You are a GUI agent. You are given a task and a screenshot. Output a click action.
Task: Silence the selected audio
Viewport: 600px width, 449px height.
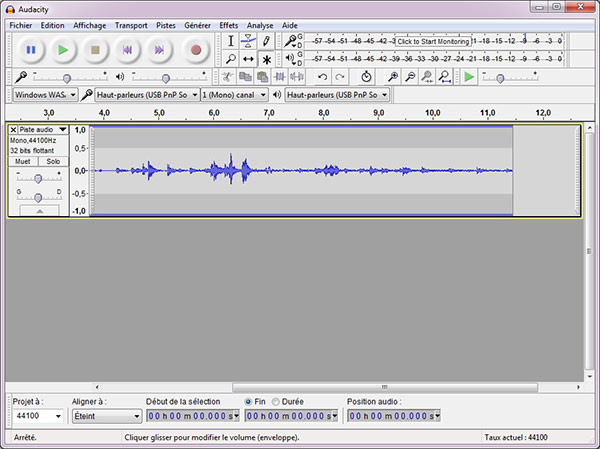297,77
